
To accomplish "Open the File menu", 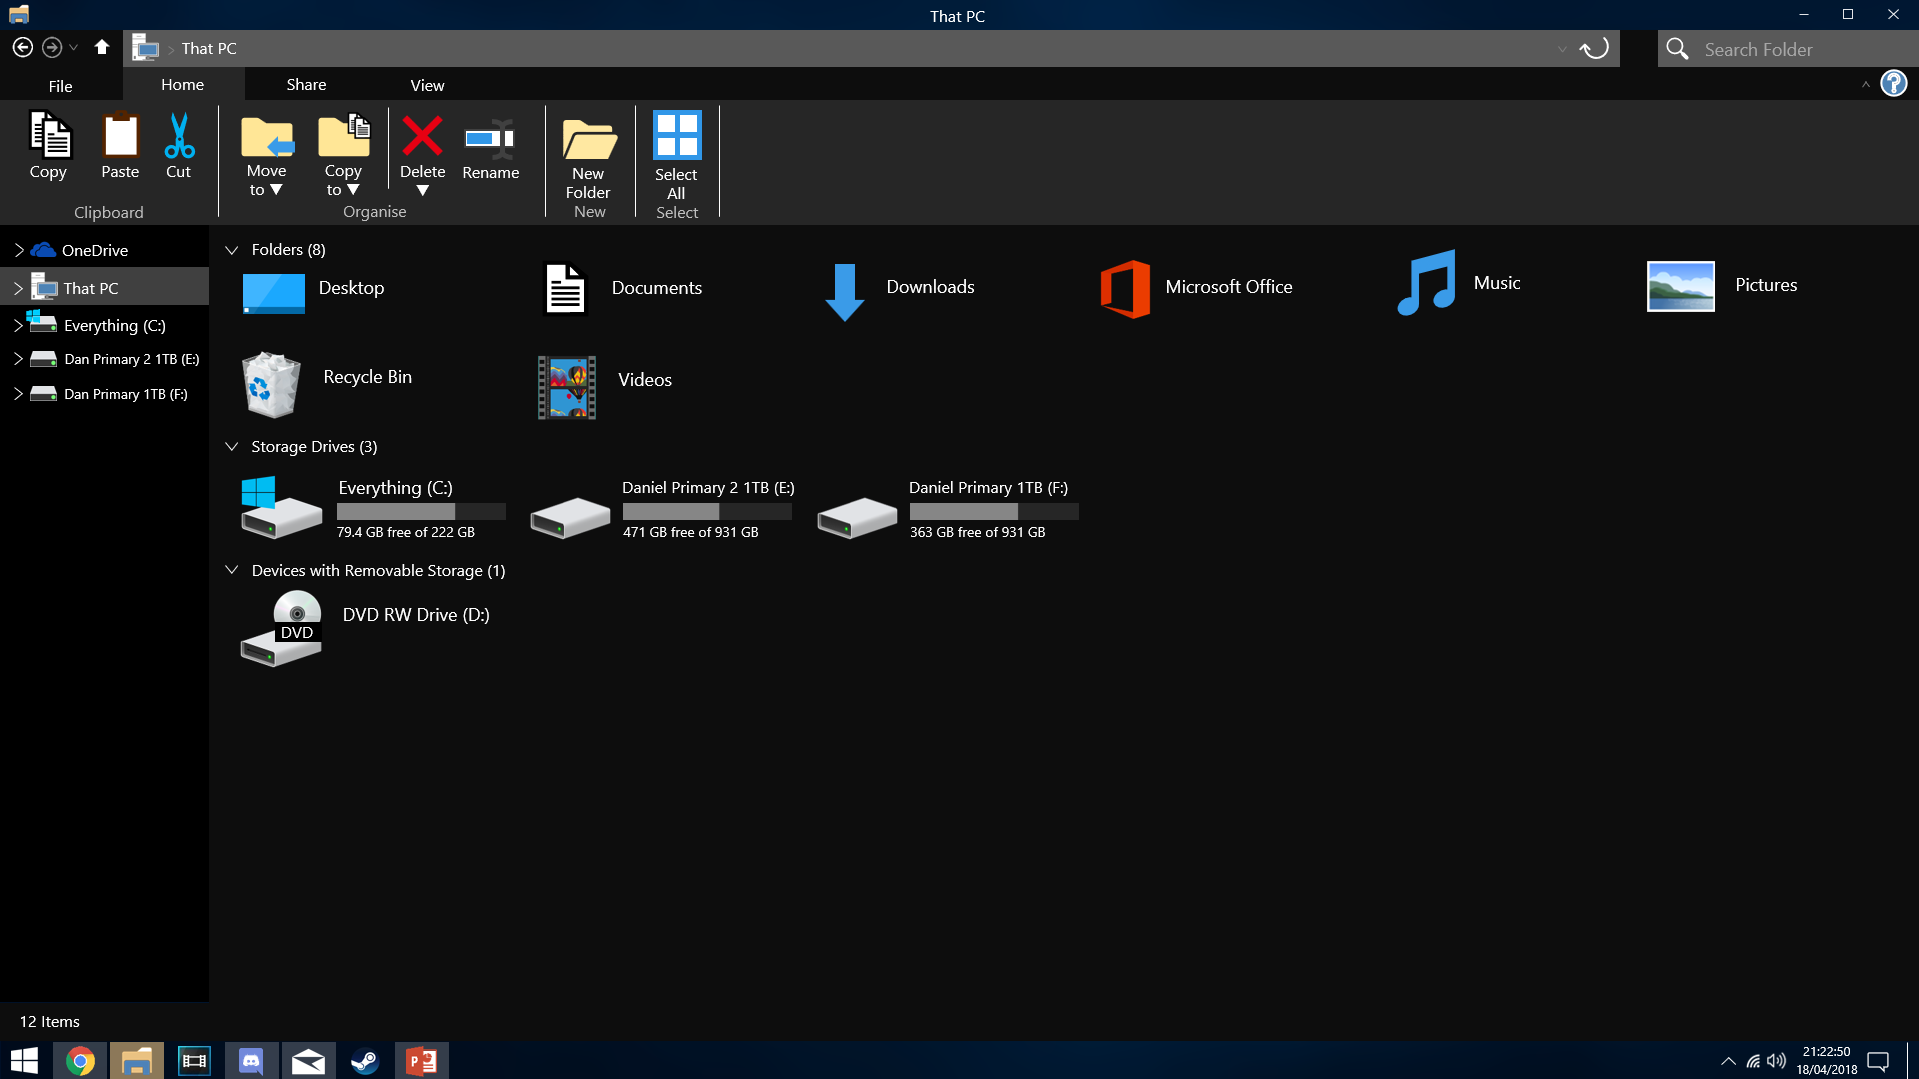I will click(x=60, y=86).
